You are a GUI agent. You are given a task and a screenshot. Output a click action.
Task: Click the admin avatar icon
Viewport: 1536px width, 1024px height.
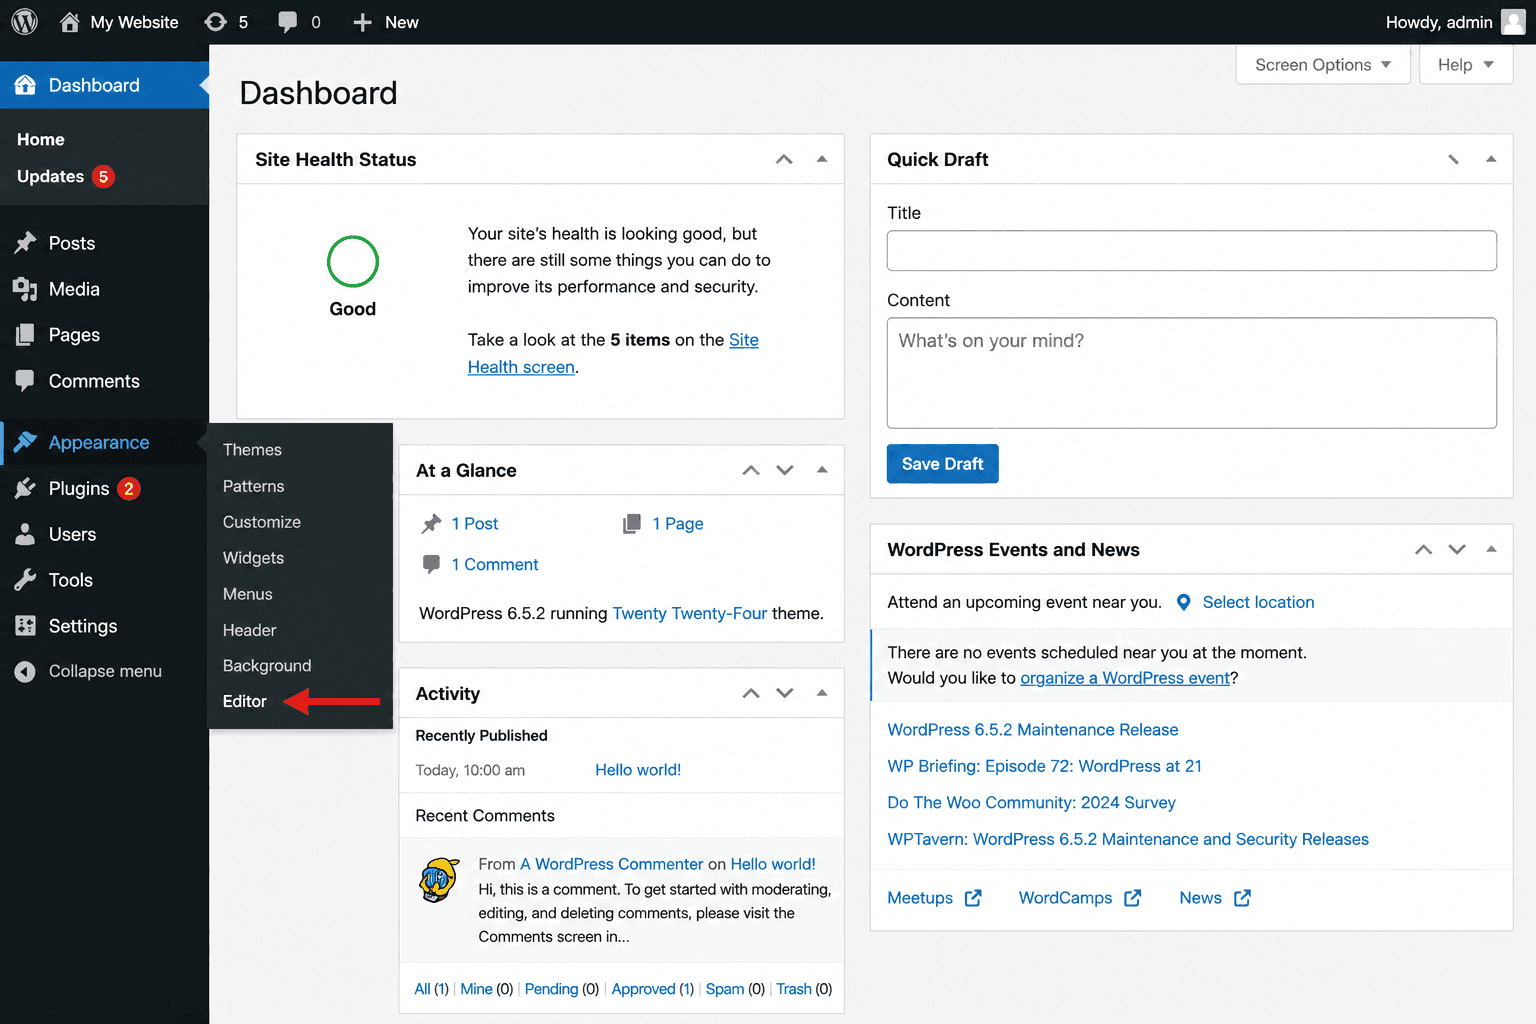(1513, 22)
